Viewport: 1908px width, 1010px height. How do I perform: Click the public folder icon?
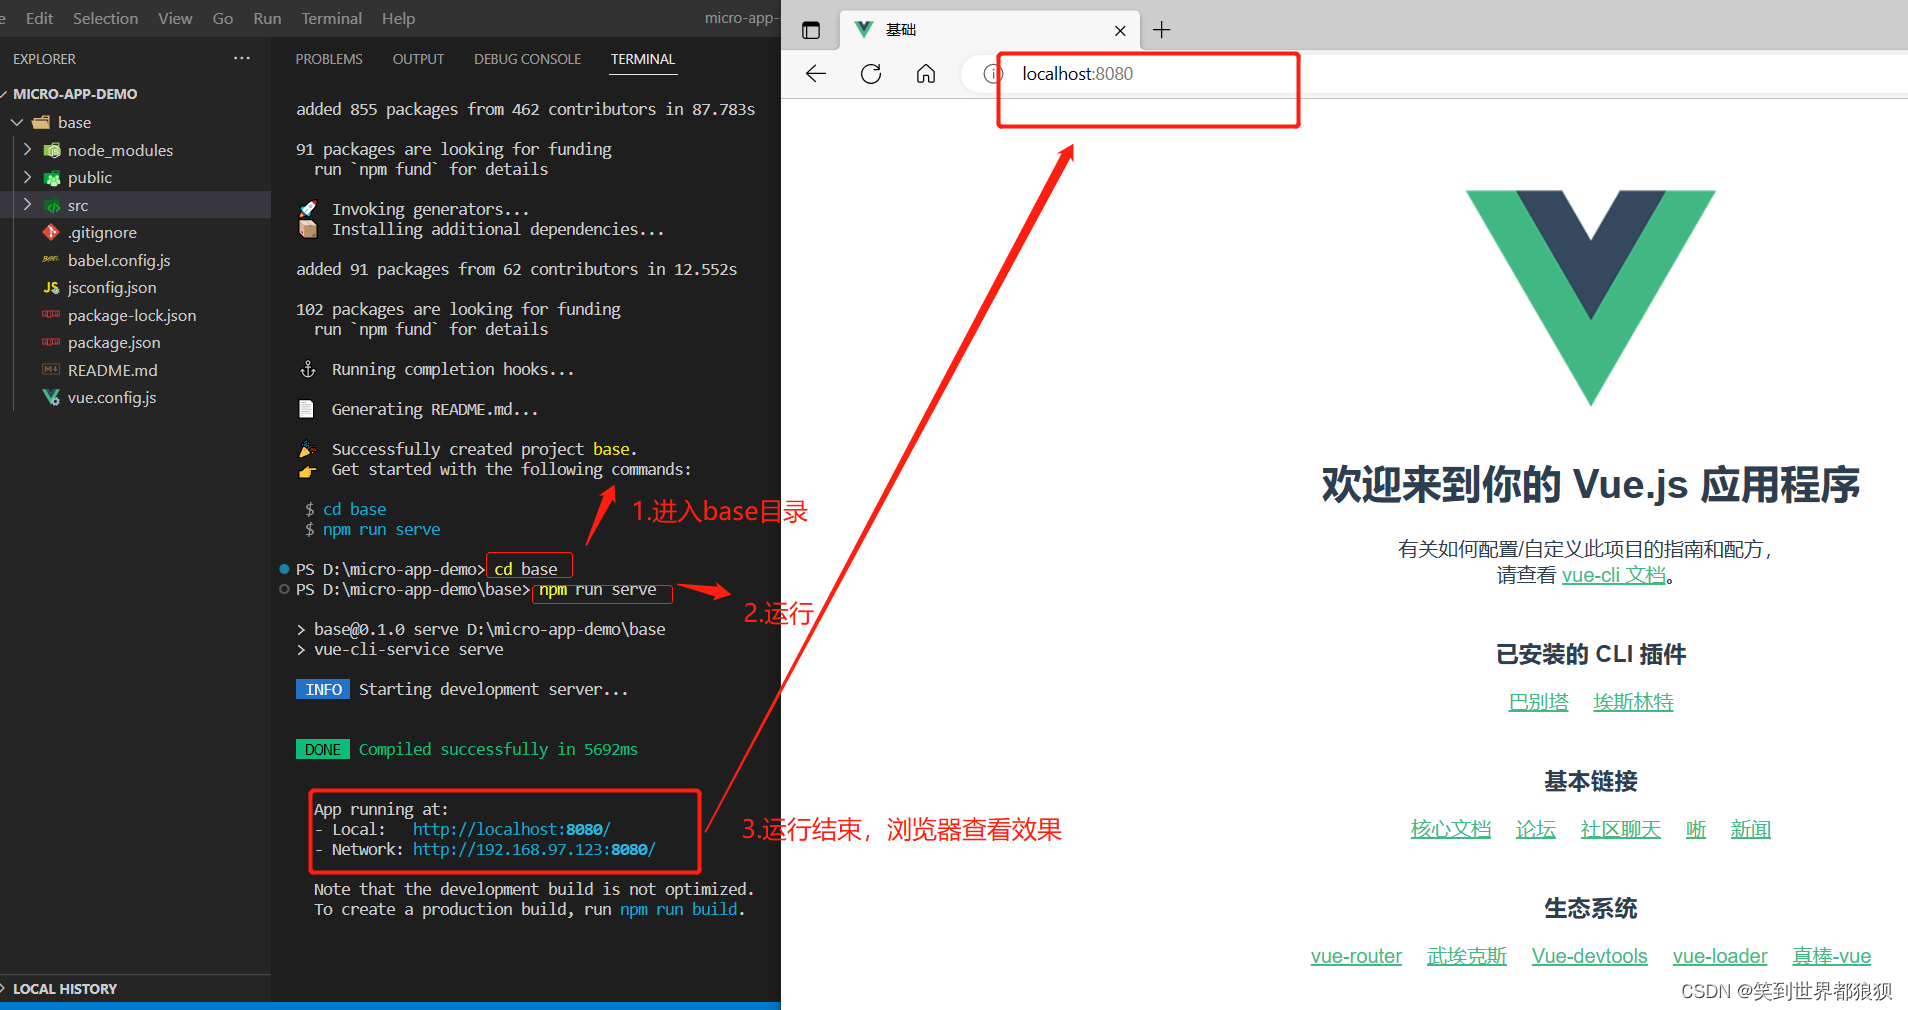click(52, 178)
